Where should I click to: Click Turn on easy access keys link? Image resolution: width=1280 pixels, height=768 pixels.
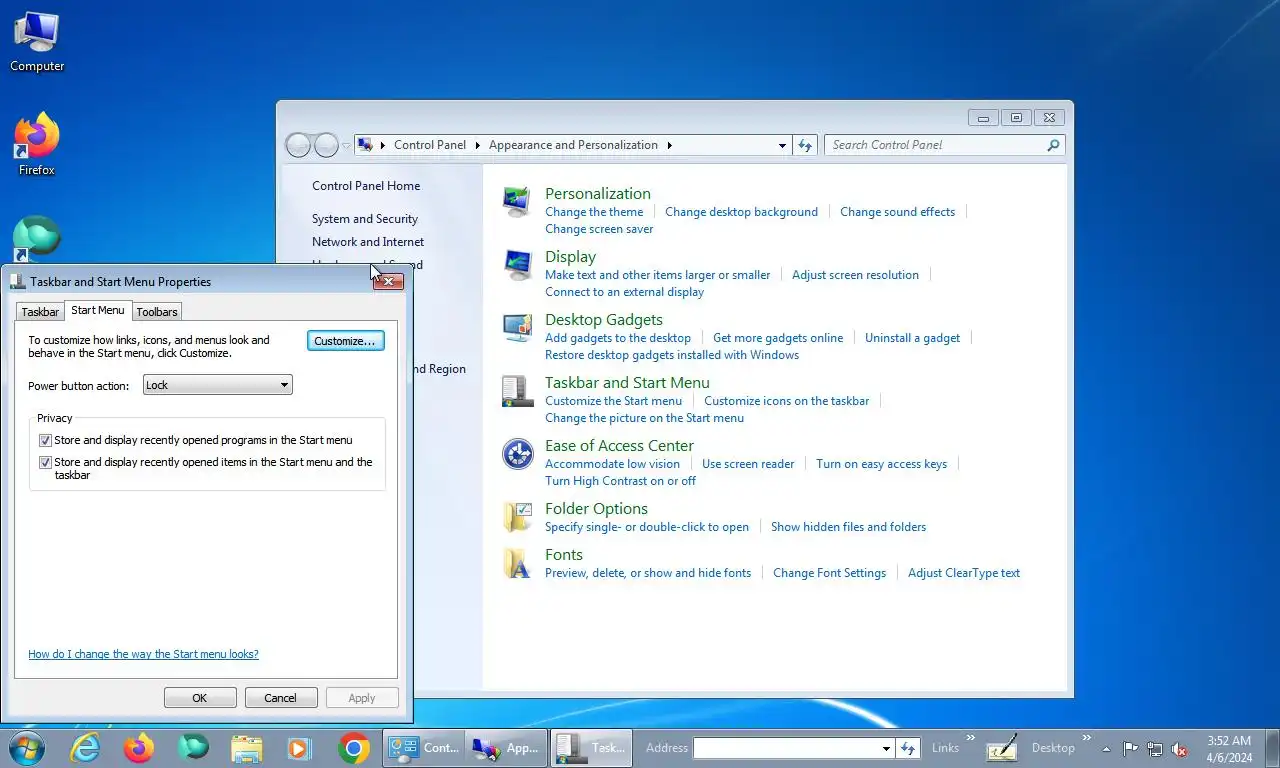pyautogui.click(x=881, y=464)
